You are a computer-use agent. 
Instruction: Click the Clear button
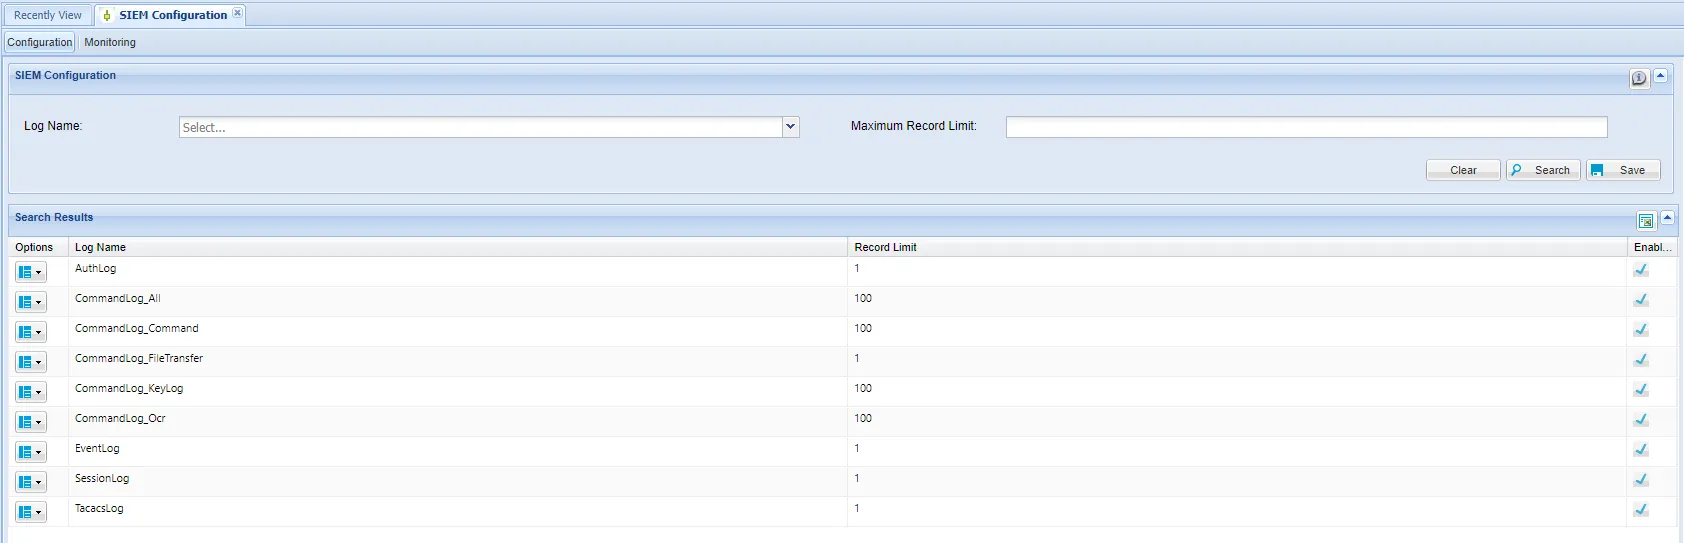[x=1463, y=170]
